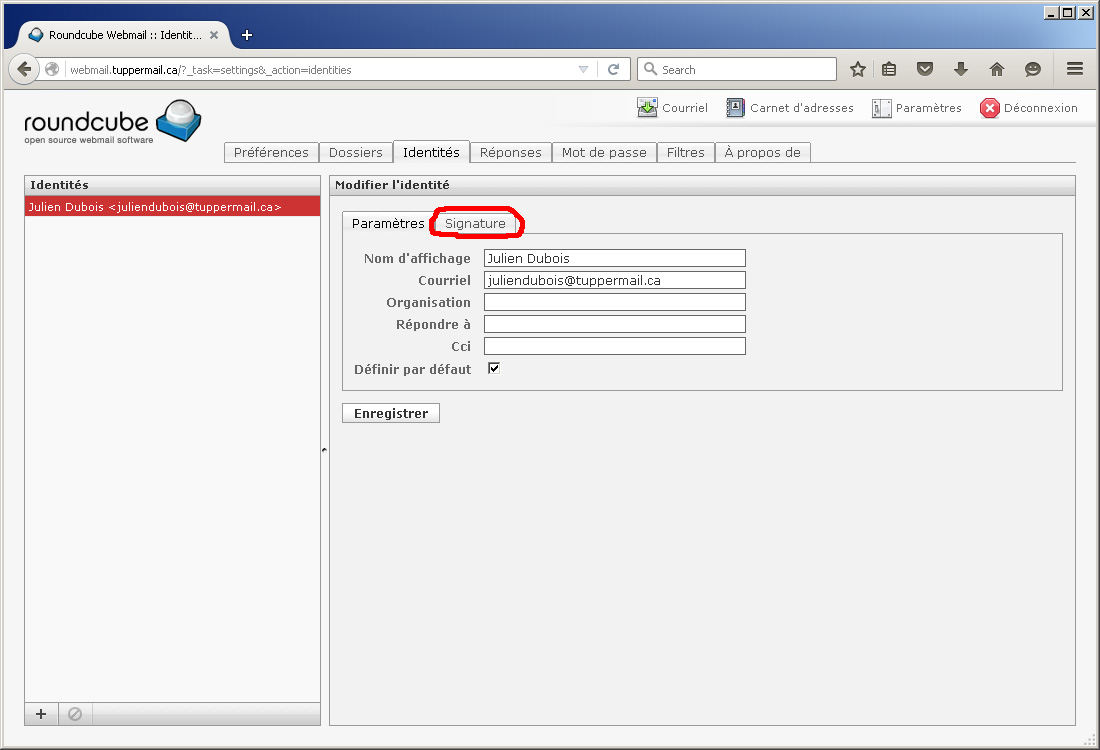The height and width of the screenshot is (750, 1100).
Task: Open Carnet d'adresses address book
Action: (x=736, y=108)
